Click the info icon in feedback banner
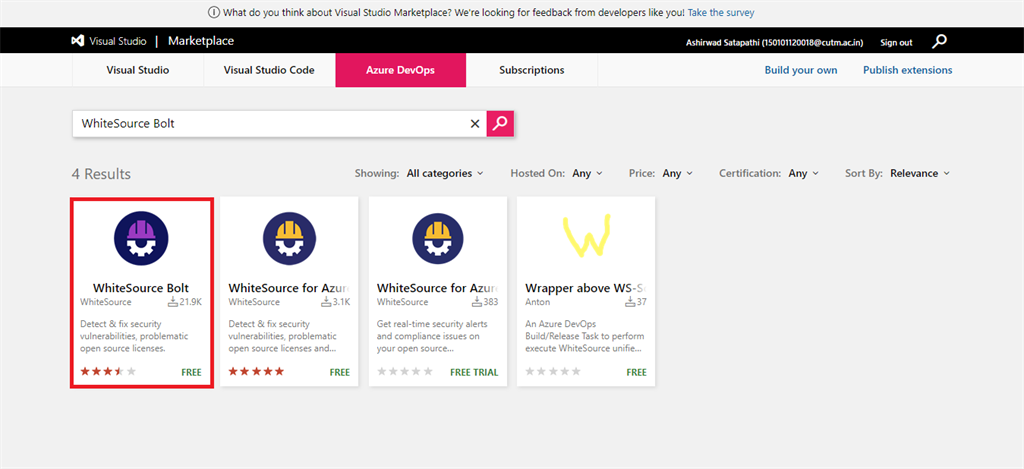This screenshot has width=1024, height=469. tap(213, 12)
